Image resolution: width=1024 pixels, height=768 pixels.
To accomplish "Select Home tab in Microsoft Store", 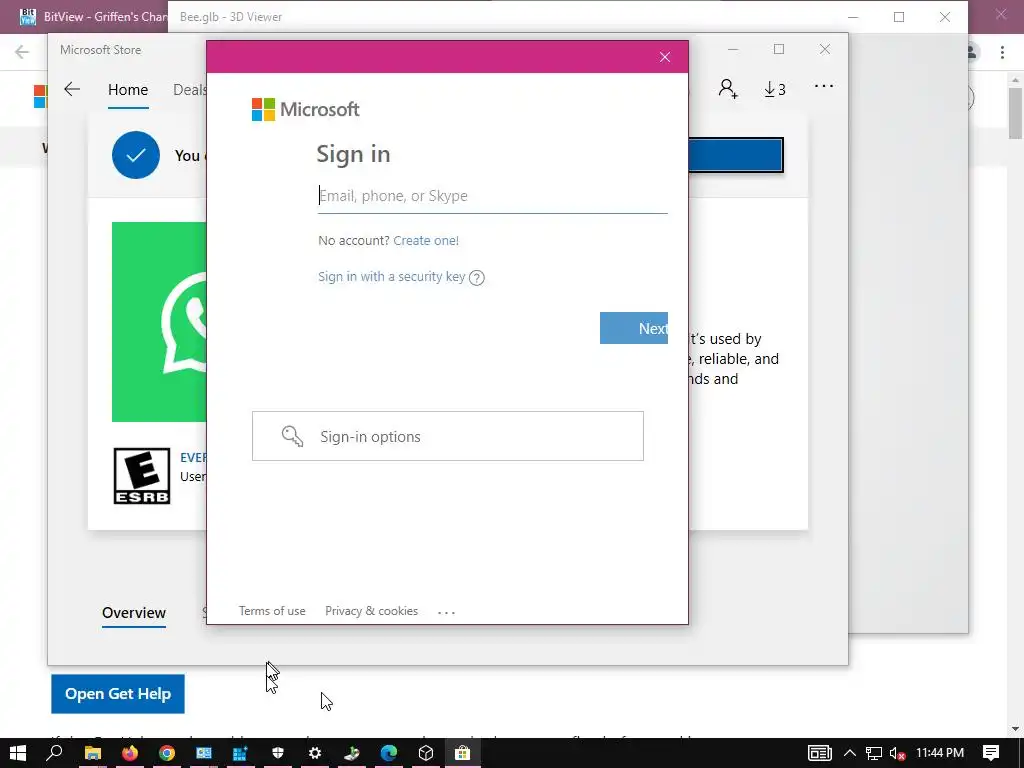I will 128,89.
